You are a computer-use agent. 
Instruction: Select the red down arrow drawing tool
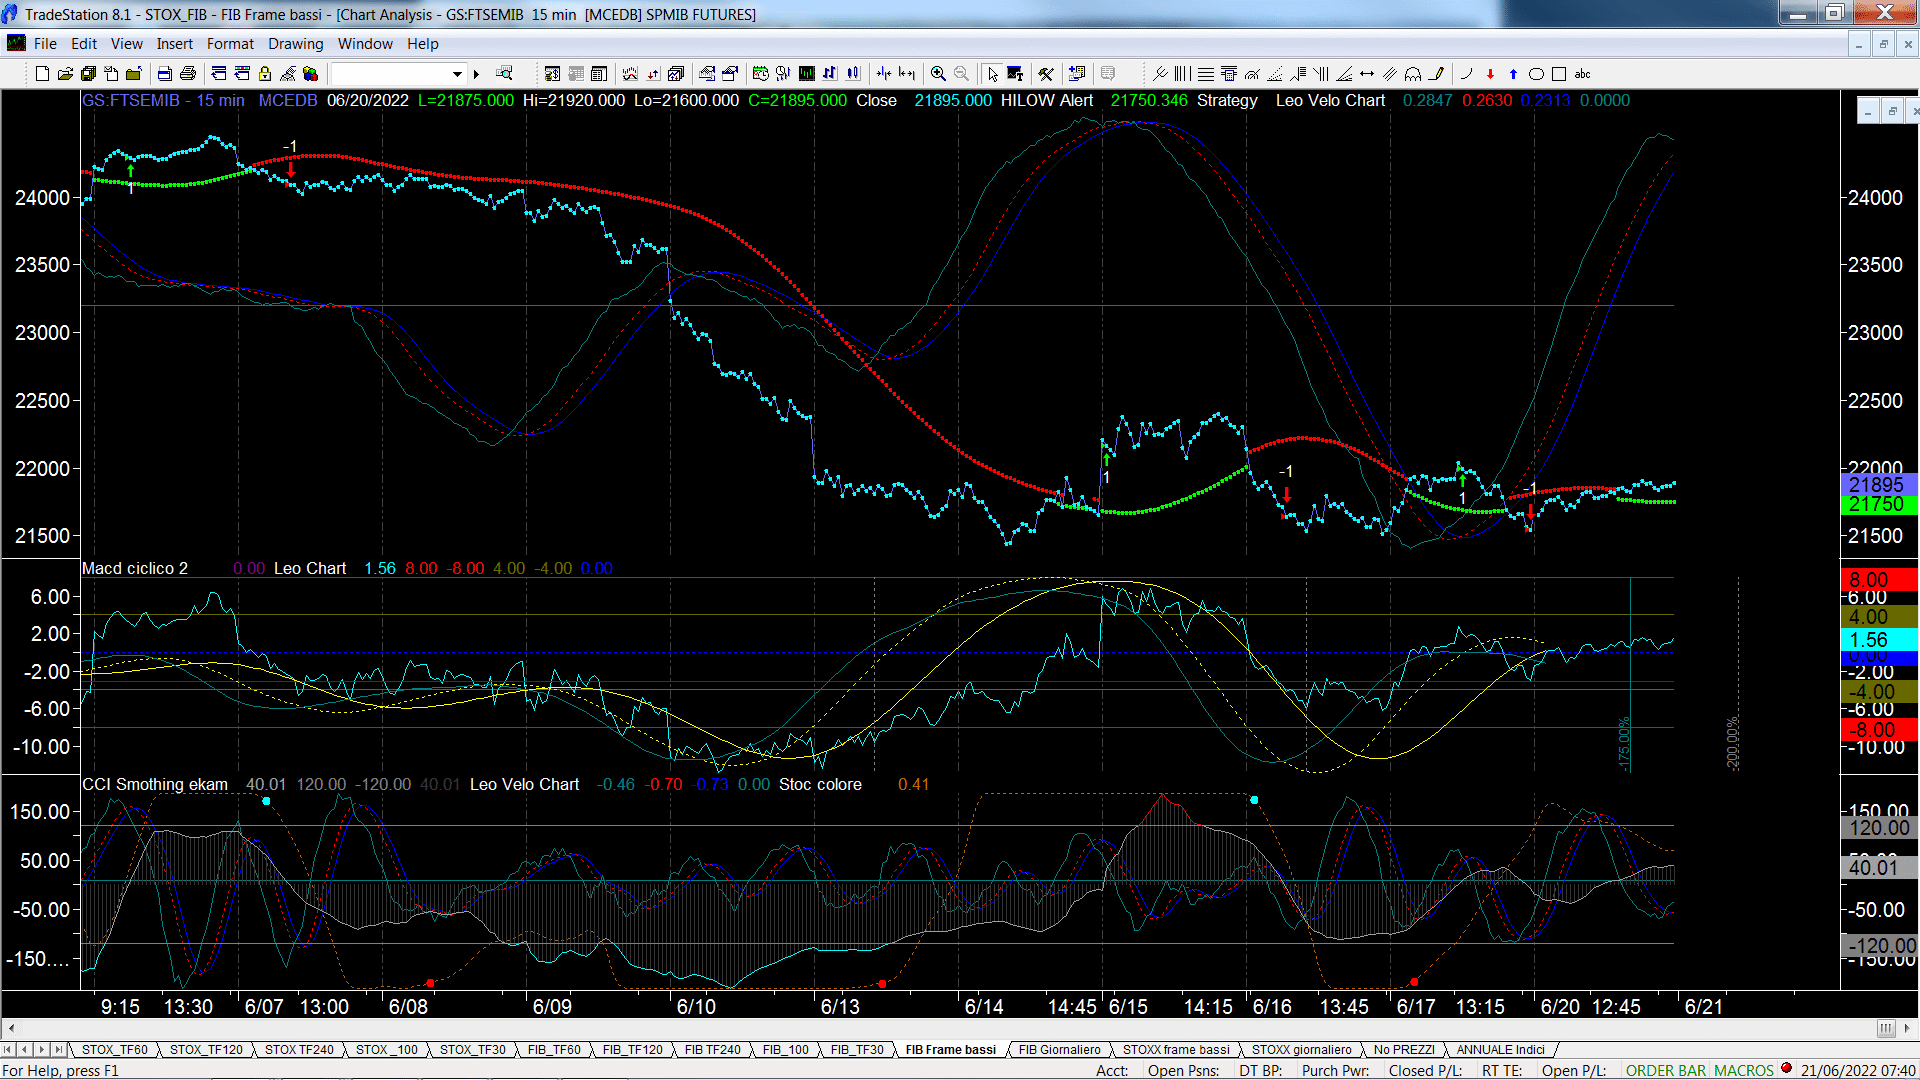tap(1490, 74)
